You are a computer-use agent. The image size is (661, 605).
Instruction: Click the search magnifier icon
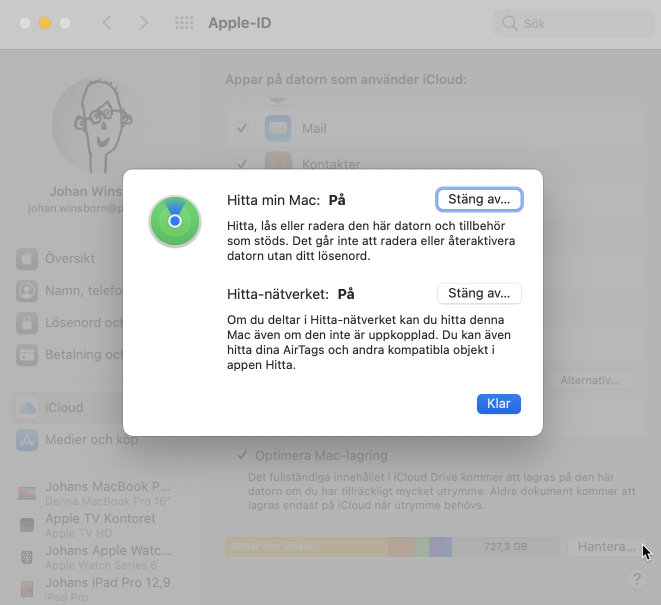point(510,23)
